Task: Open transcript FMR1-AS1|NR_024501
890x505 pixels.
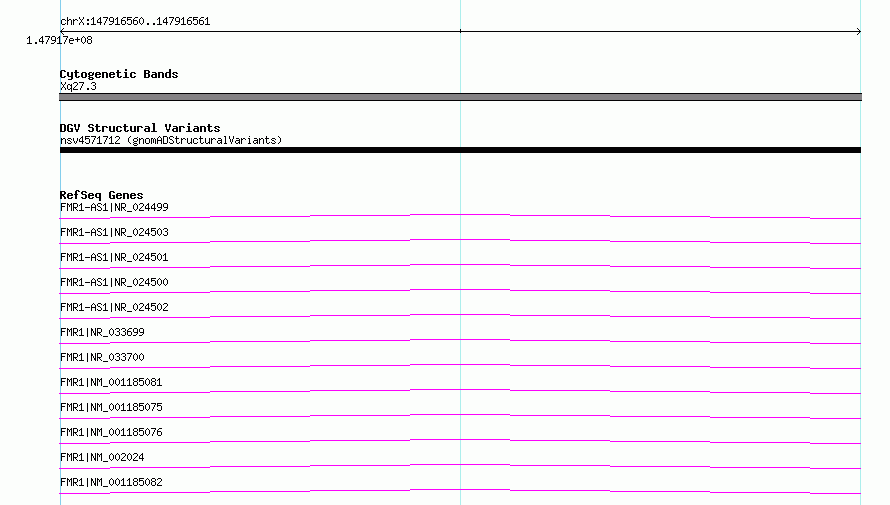Action: coord(114,257)
